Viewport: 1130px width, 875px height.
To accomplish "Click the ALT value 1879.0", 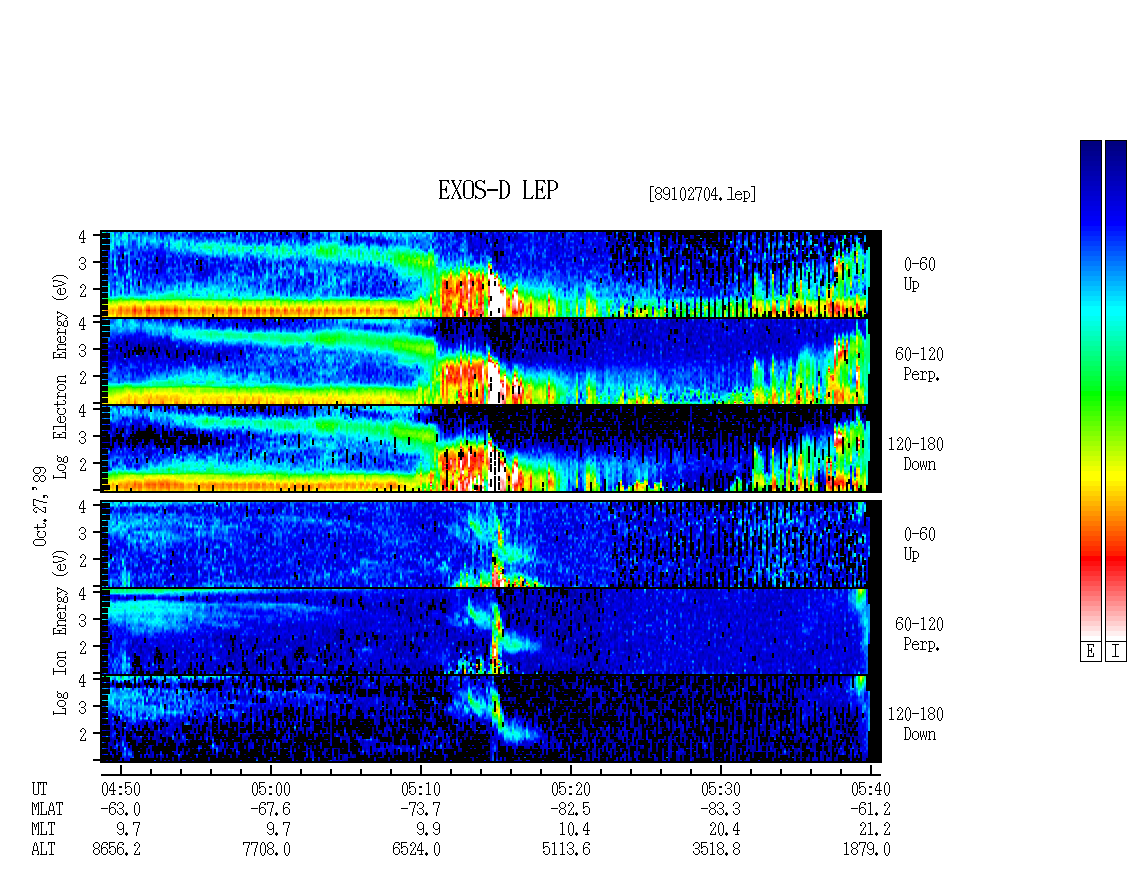I will tap(866, 850).
